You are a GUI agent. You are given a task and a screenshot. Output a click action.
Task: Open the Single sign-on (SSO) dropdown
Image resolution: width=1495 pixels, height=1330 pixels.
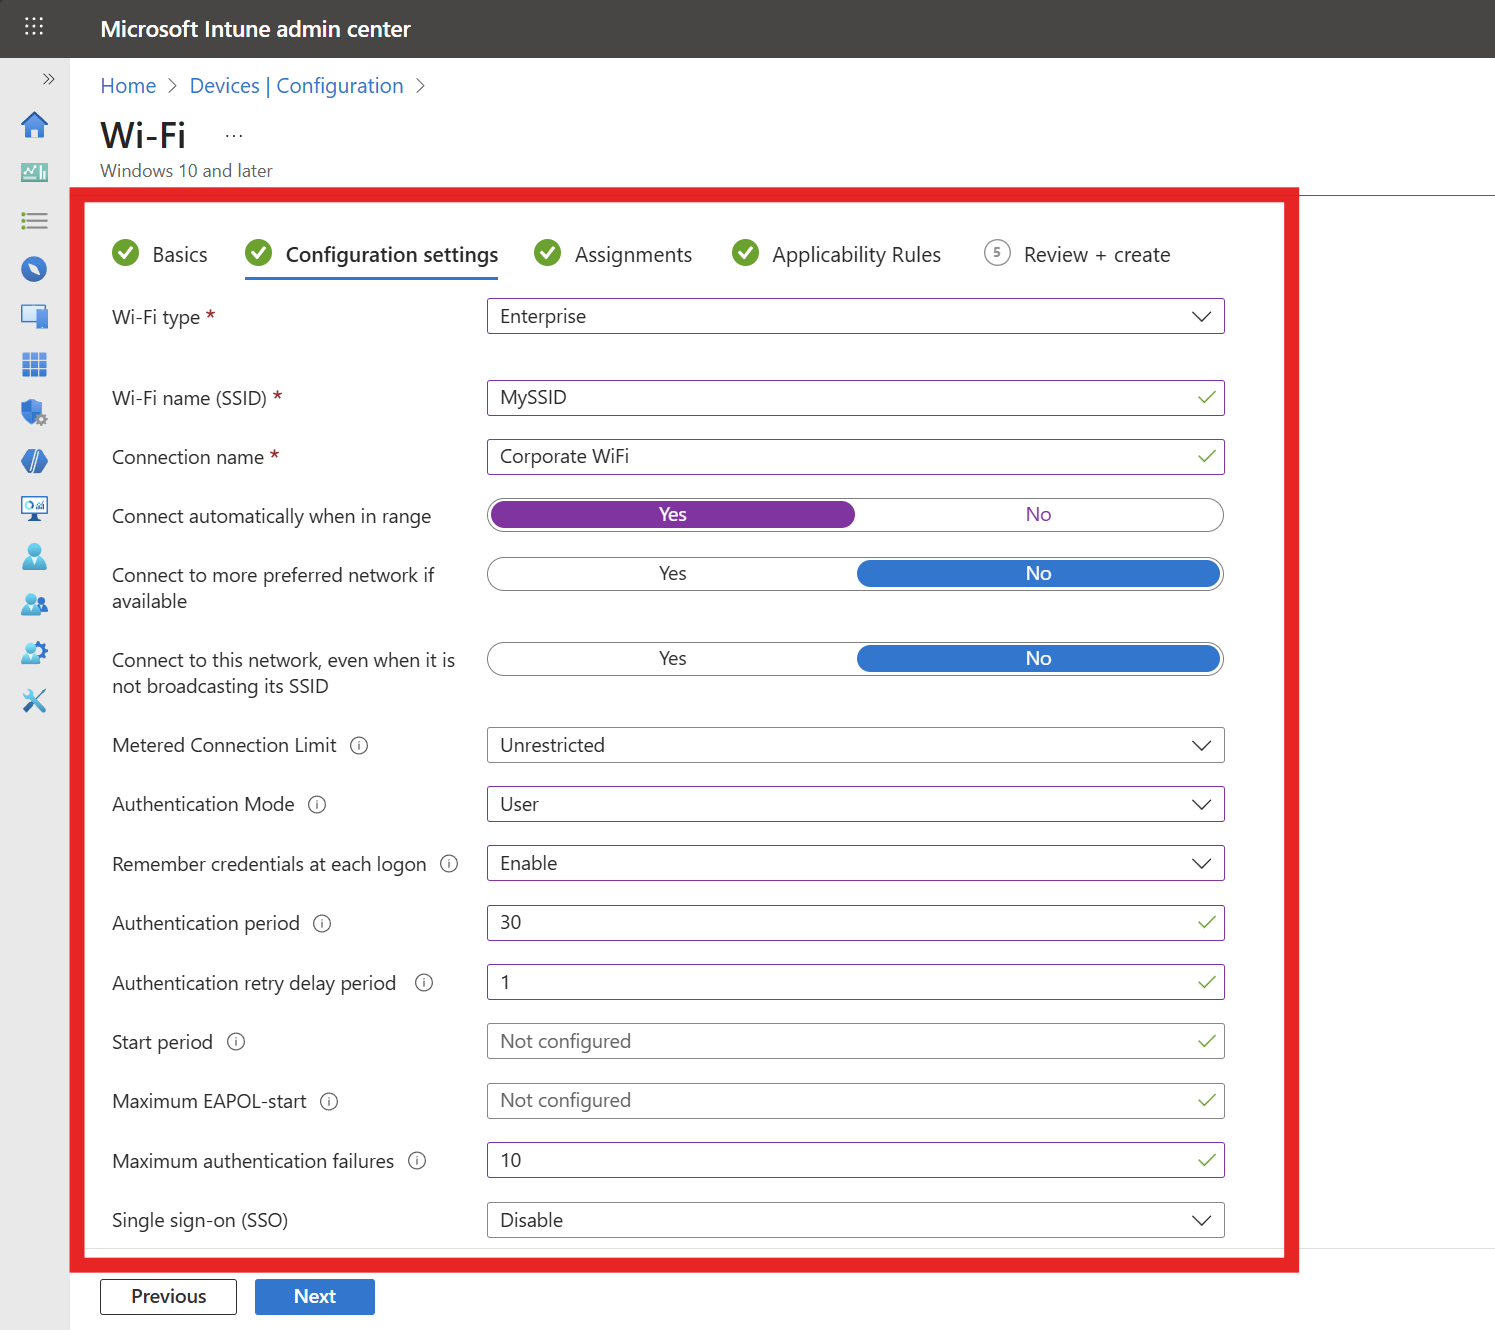point(855,1221)
